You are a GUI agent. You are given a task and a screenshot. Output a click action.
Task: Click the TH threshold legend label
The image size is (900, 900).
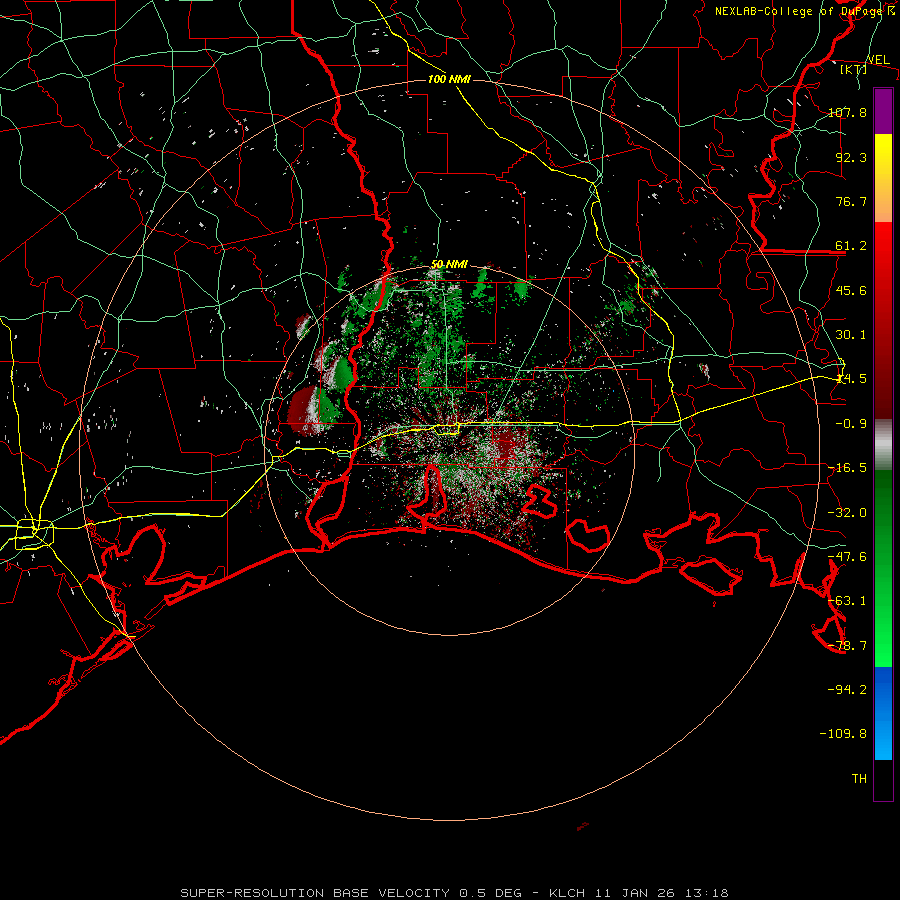click(x=859, y=779)
